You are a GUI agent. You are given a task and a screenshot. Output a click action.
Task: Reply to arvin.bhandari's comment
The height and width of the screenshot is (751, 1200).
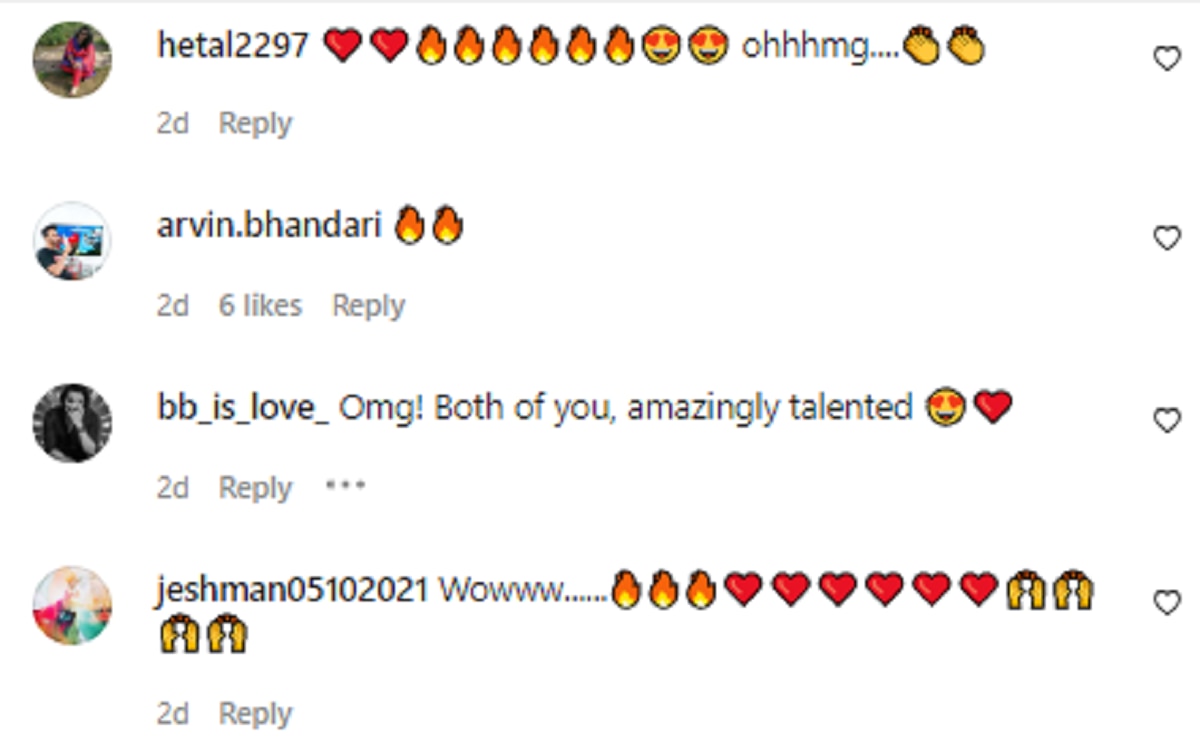368,306
